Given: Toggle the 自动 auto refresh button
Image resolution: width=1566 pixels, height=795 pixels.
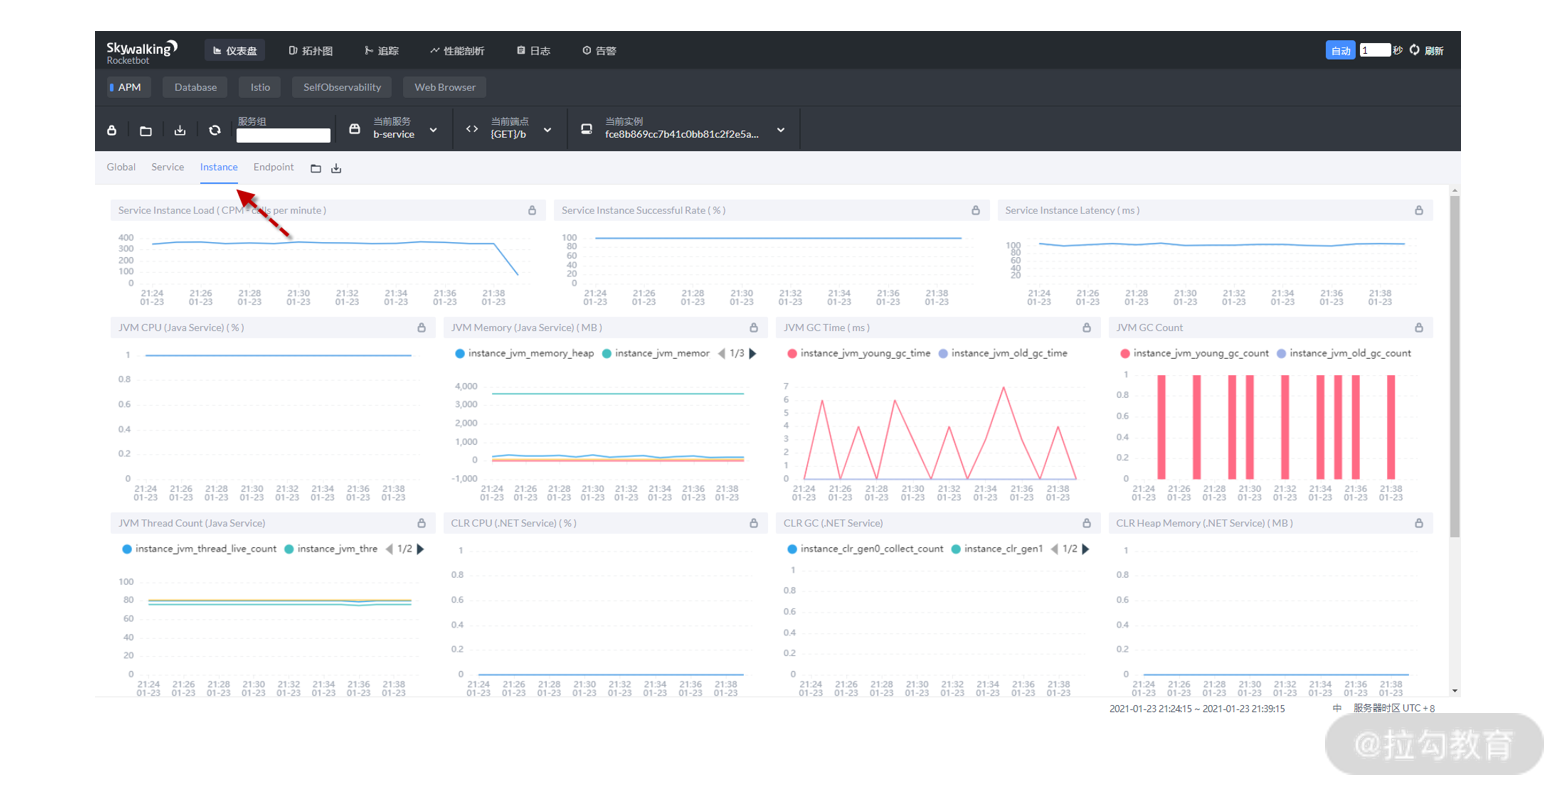Looking at the screenshot, I should point(1340,50).
